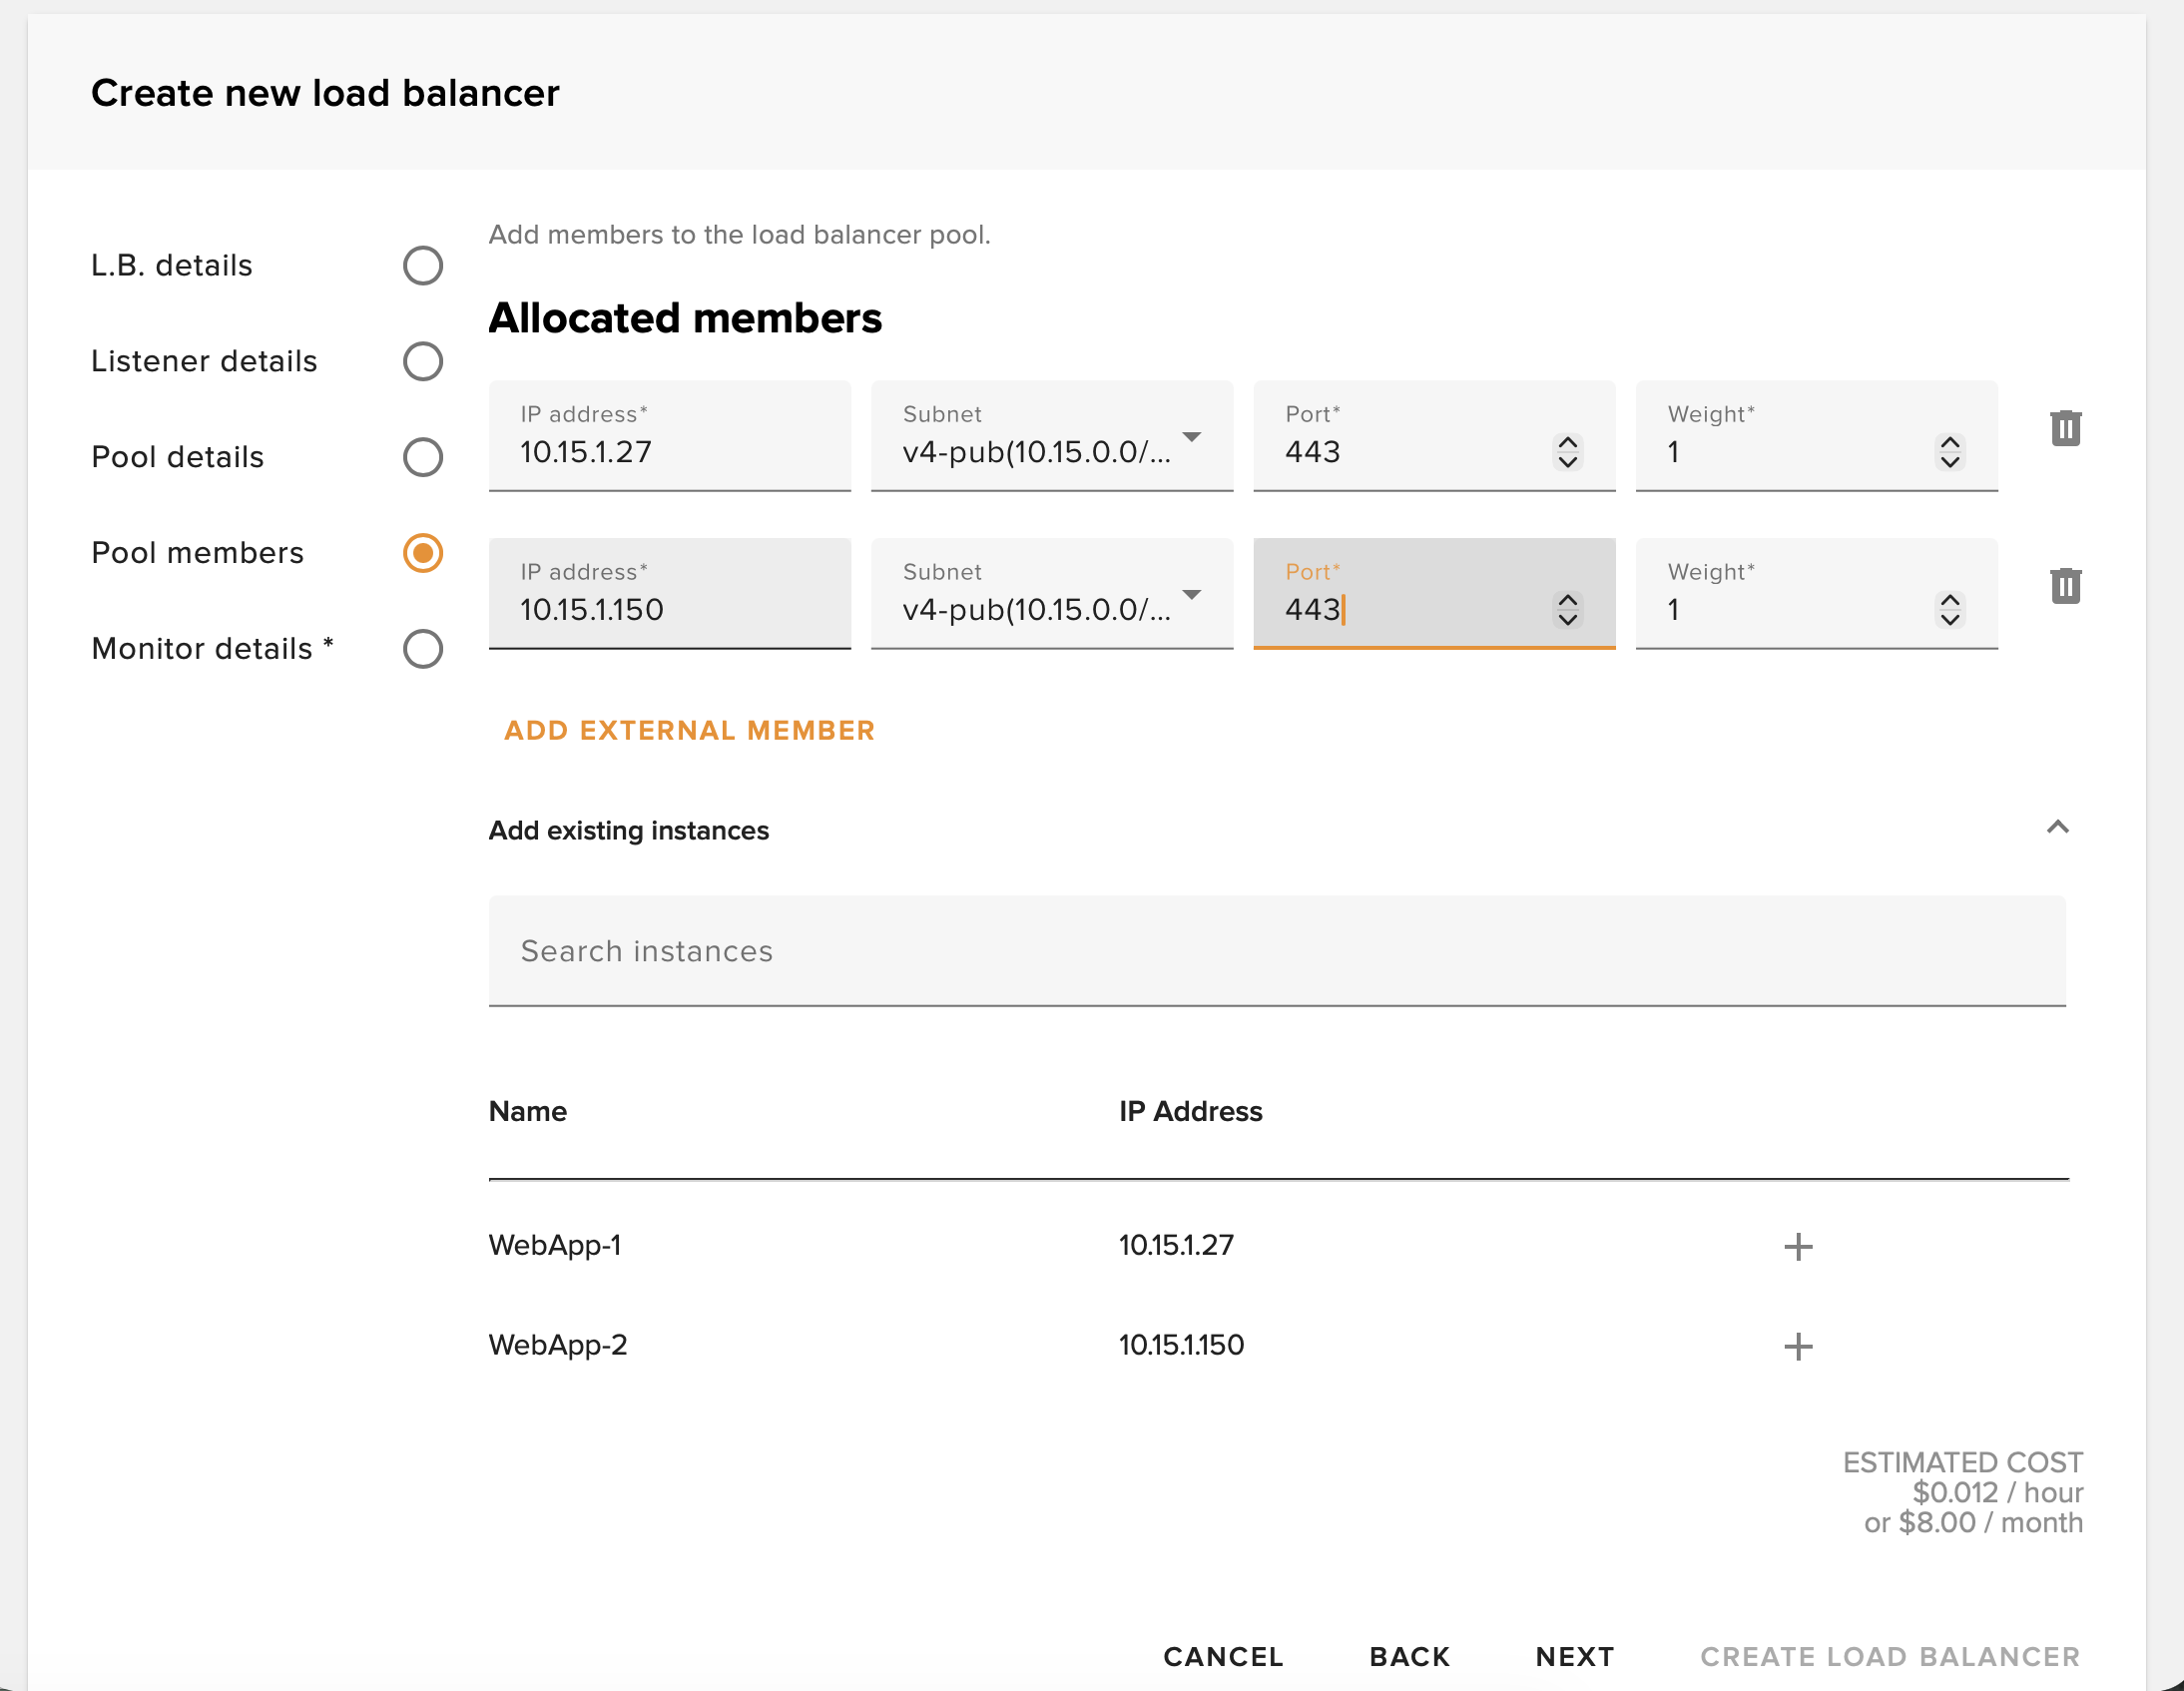Cancel the load balancer creation
2184x1691 pixels.
pos(1222,1657)
